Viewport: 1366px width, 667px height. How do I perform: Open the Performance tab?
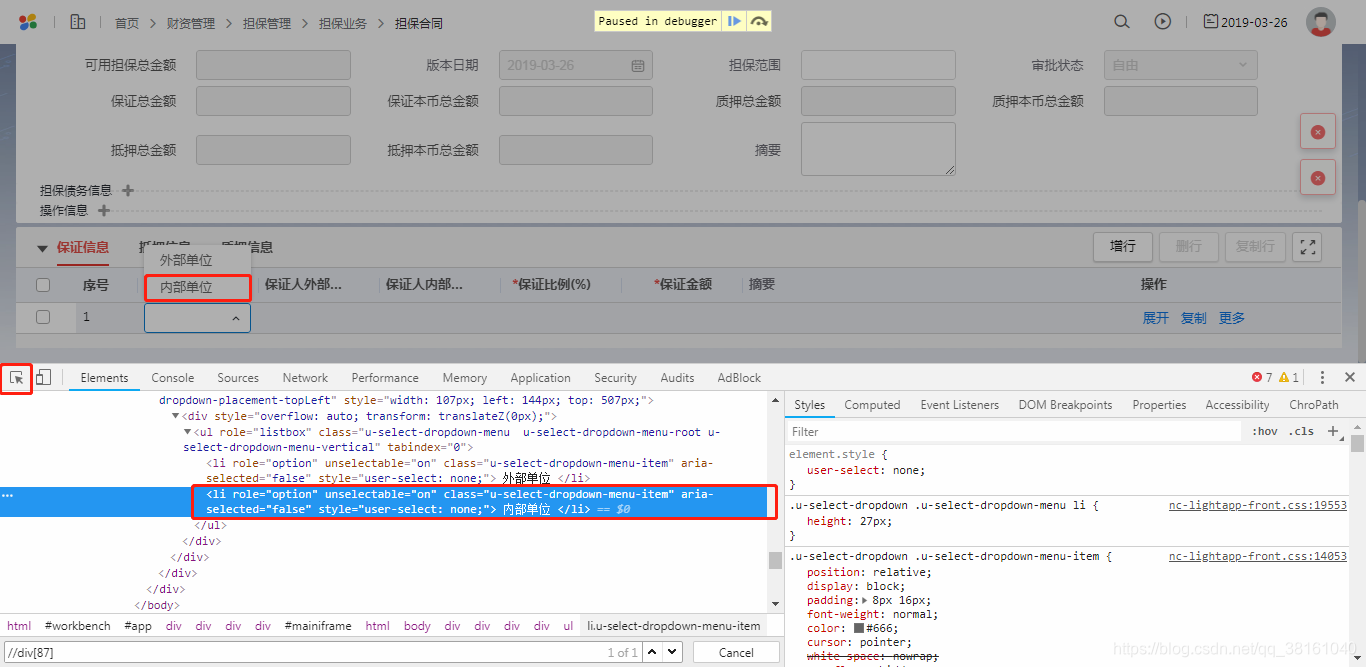point(385,377)
